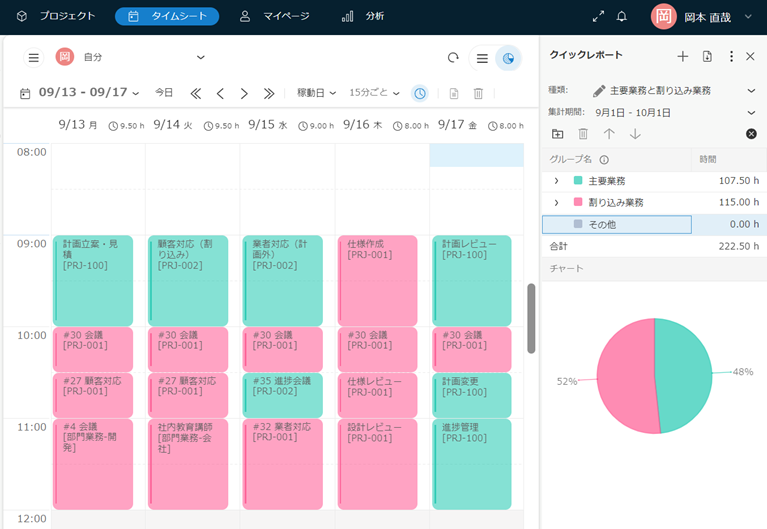
Task: Move group down
Action: [x=635, y=134]
